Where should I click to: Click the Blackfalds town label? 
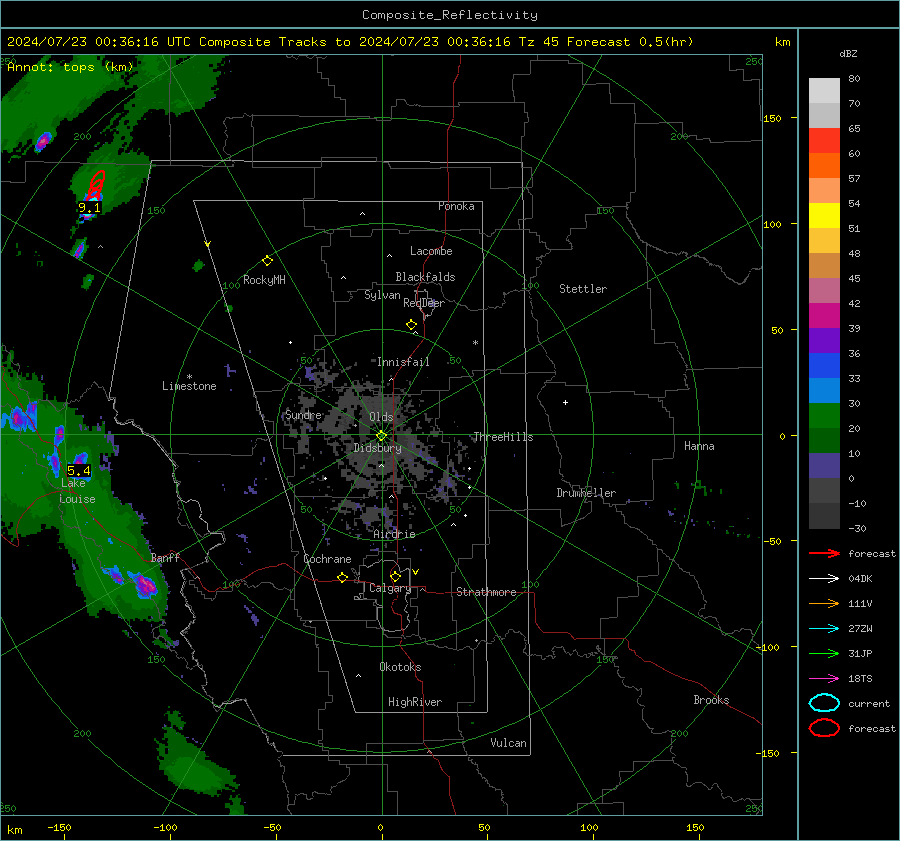click(x=425, y=277)
